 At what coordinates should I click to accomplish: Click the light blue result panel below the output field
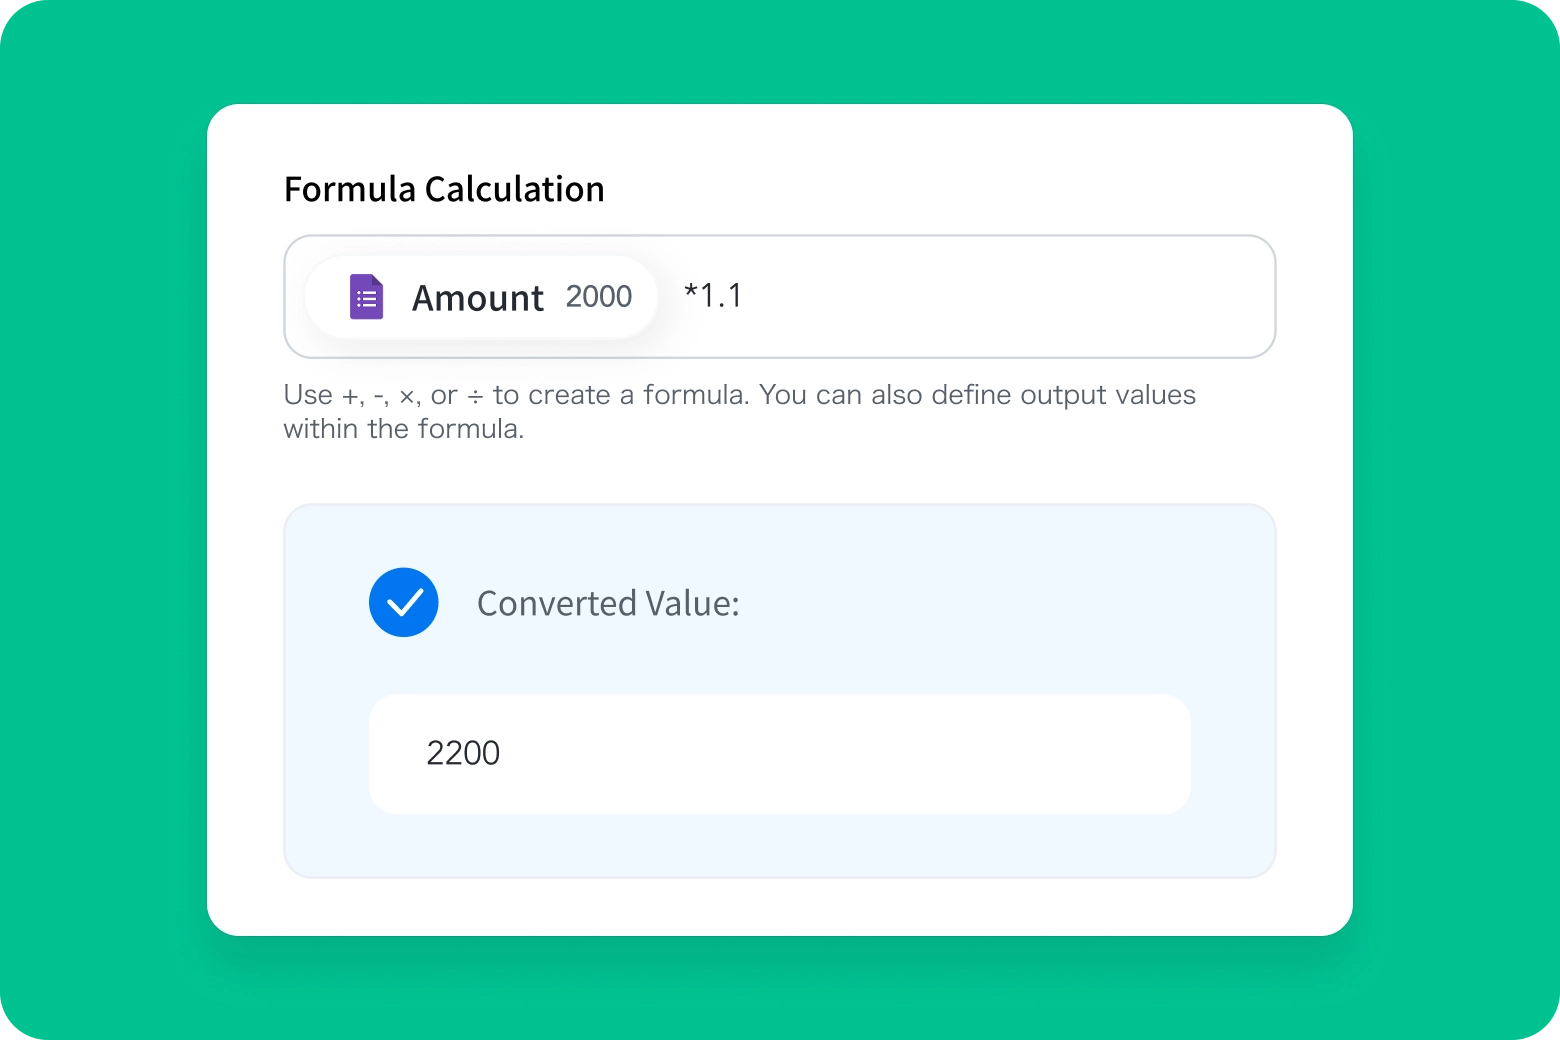(x=780, y=846)
